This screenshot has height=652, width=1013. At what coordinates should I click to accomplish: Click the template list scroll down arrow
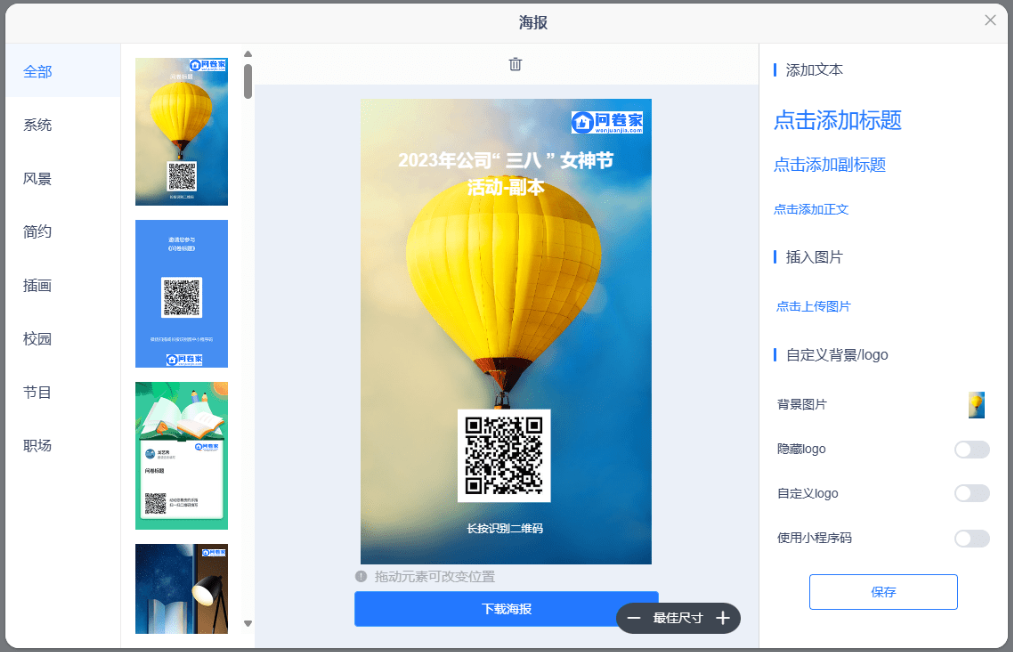pyautogui.click(x=248, y=624)
